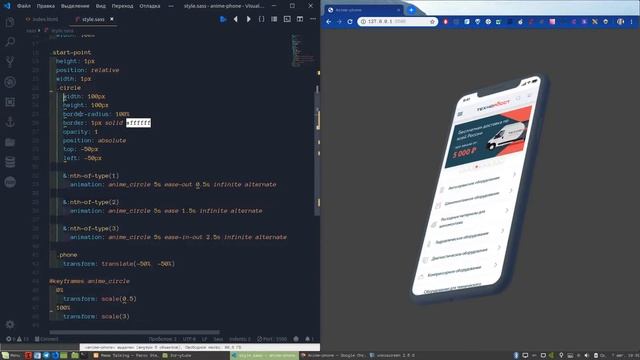The height and width of the screenshot is (360, 640).
Task: Click the pink square extension icon in Chrome
Action: [552, 22]
